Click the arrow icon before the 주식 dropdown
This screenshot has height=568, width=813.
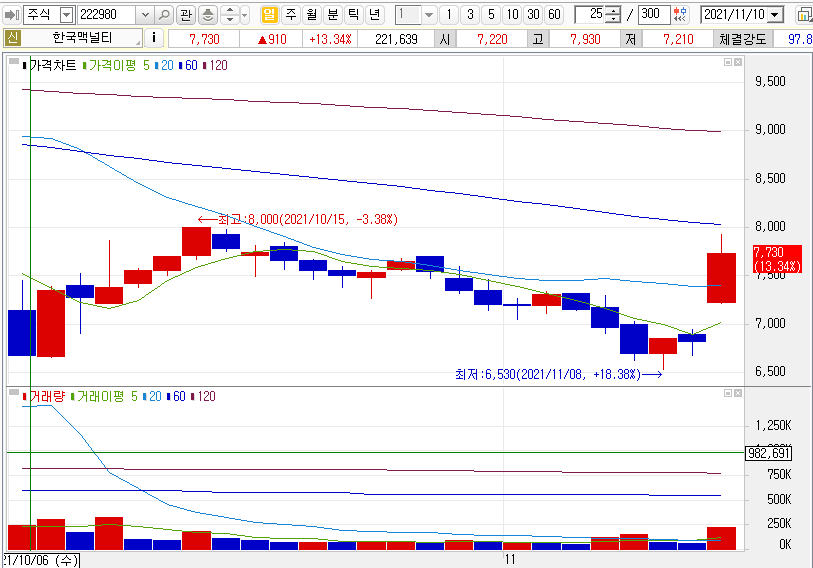click(12, 15)
